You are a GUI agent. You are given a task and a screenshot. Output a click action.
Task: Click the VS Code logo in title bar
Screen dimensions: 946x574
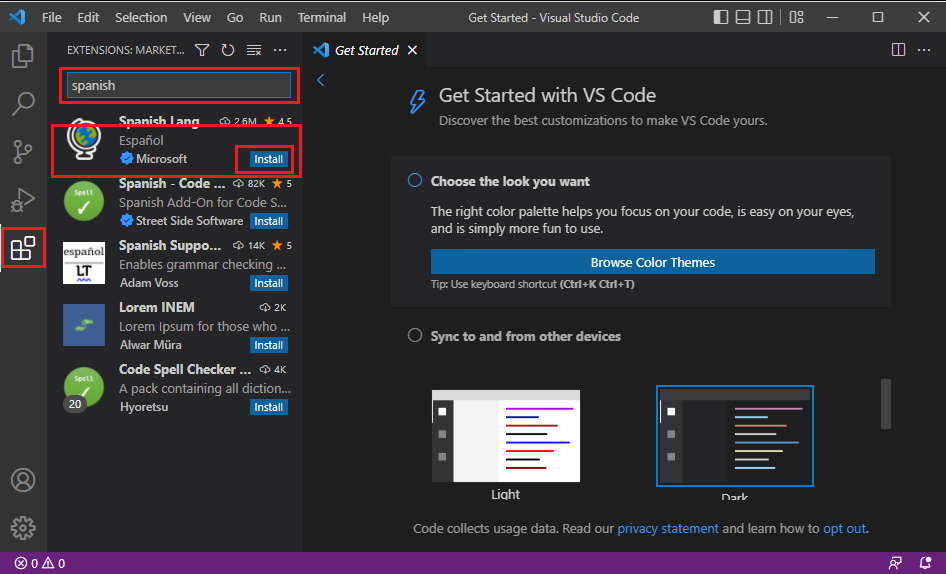click(x=17, y=16)
